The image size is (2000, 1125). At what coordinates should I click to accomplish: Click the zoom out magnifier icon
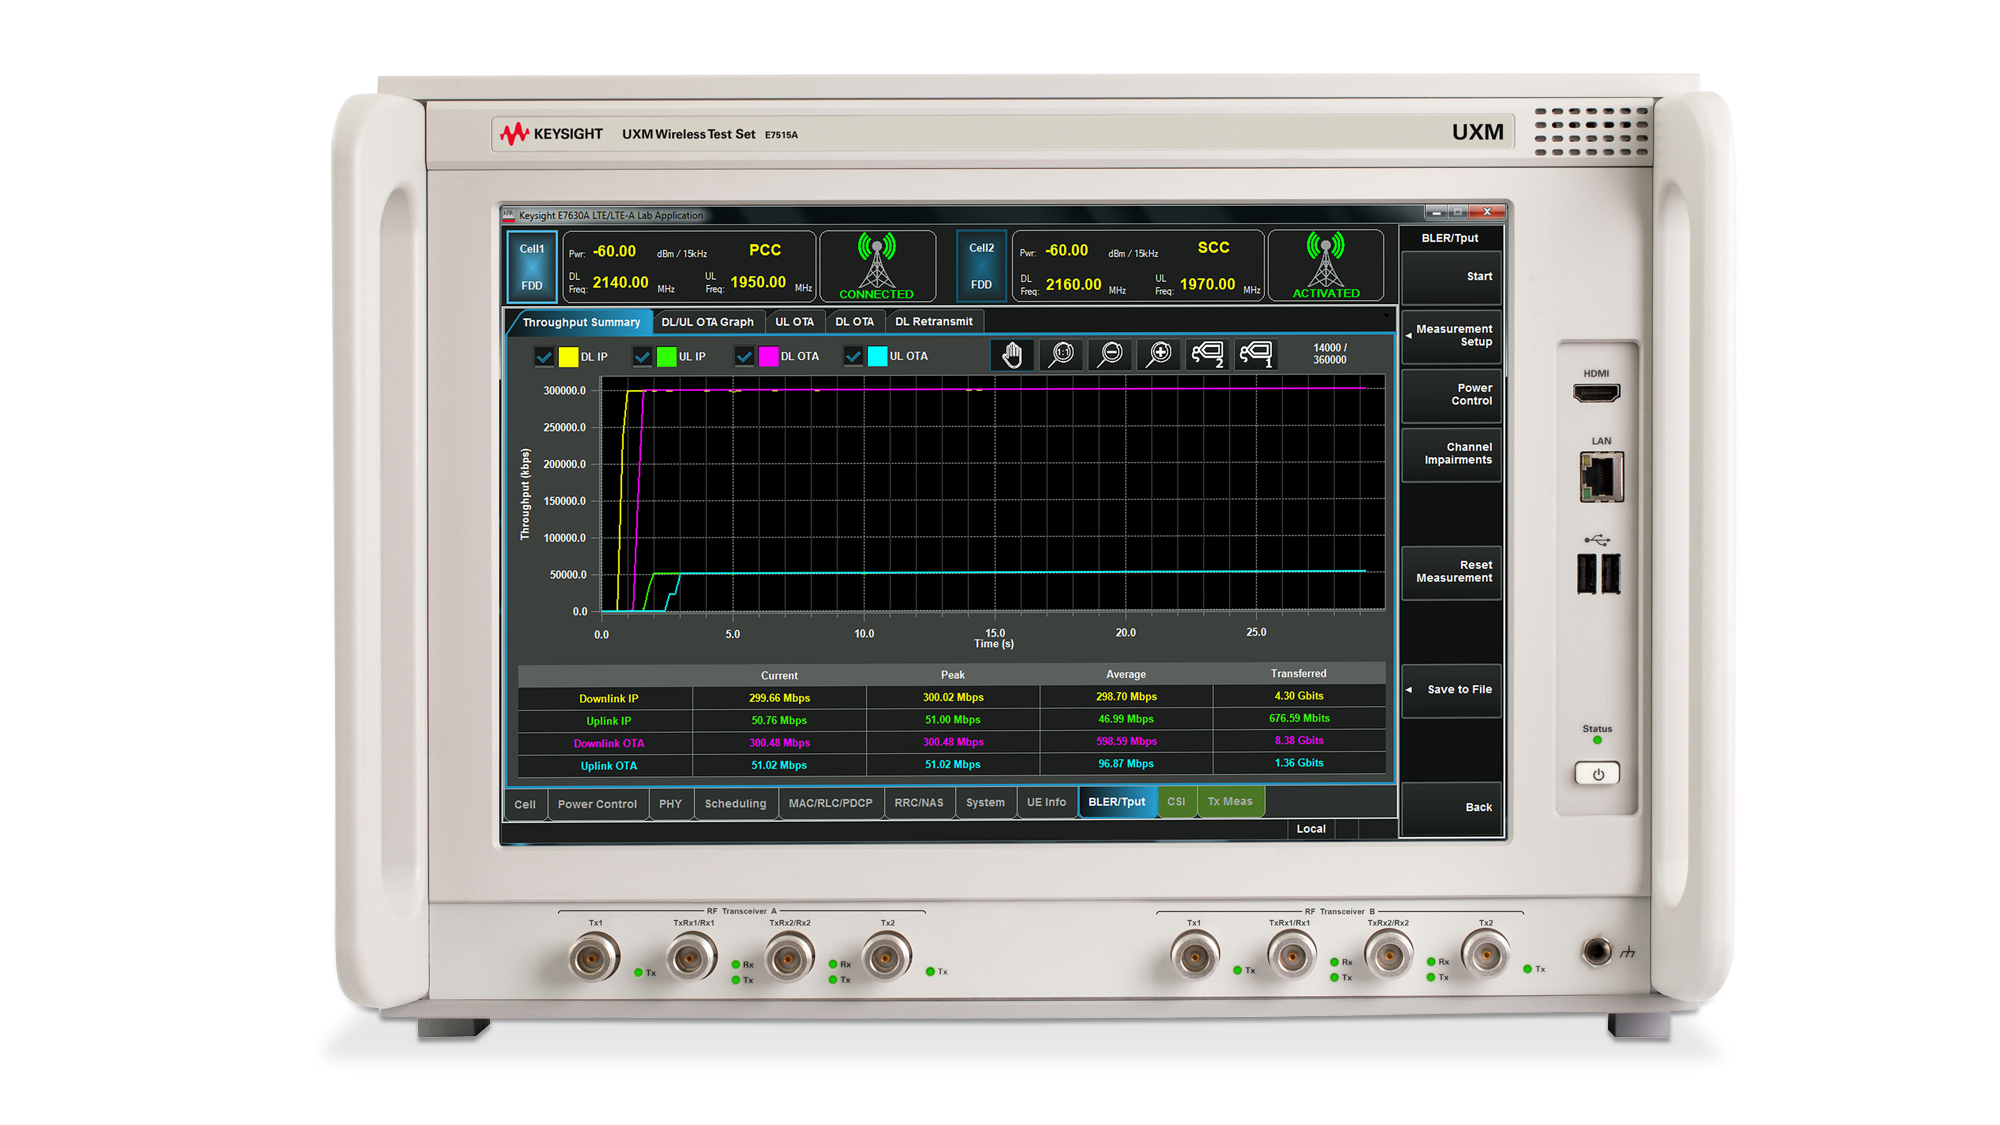click(1110, 354)
